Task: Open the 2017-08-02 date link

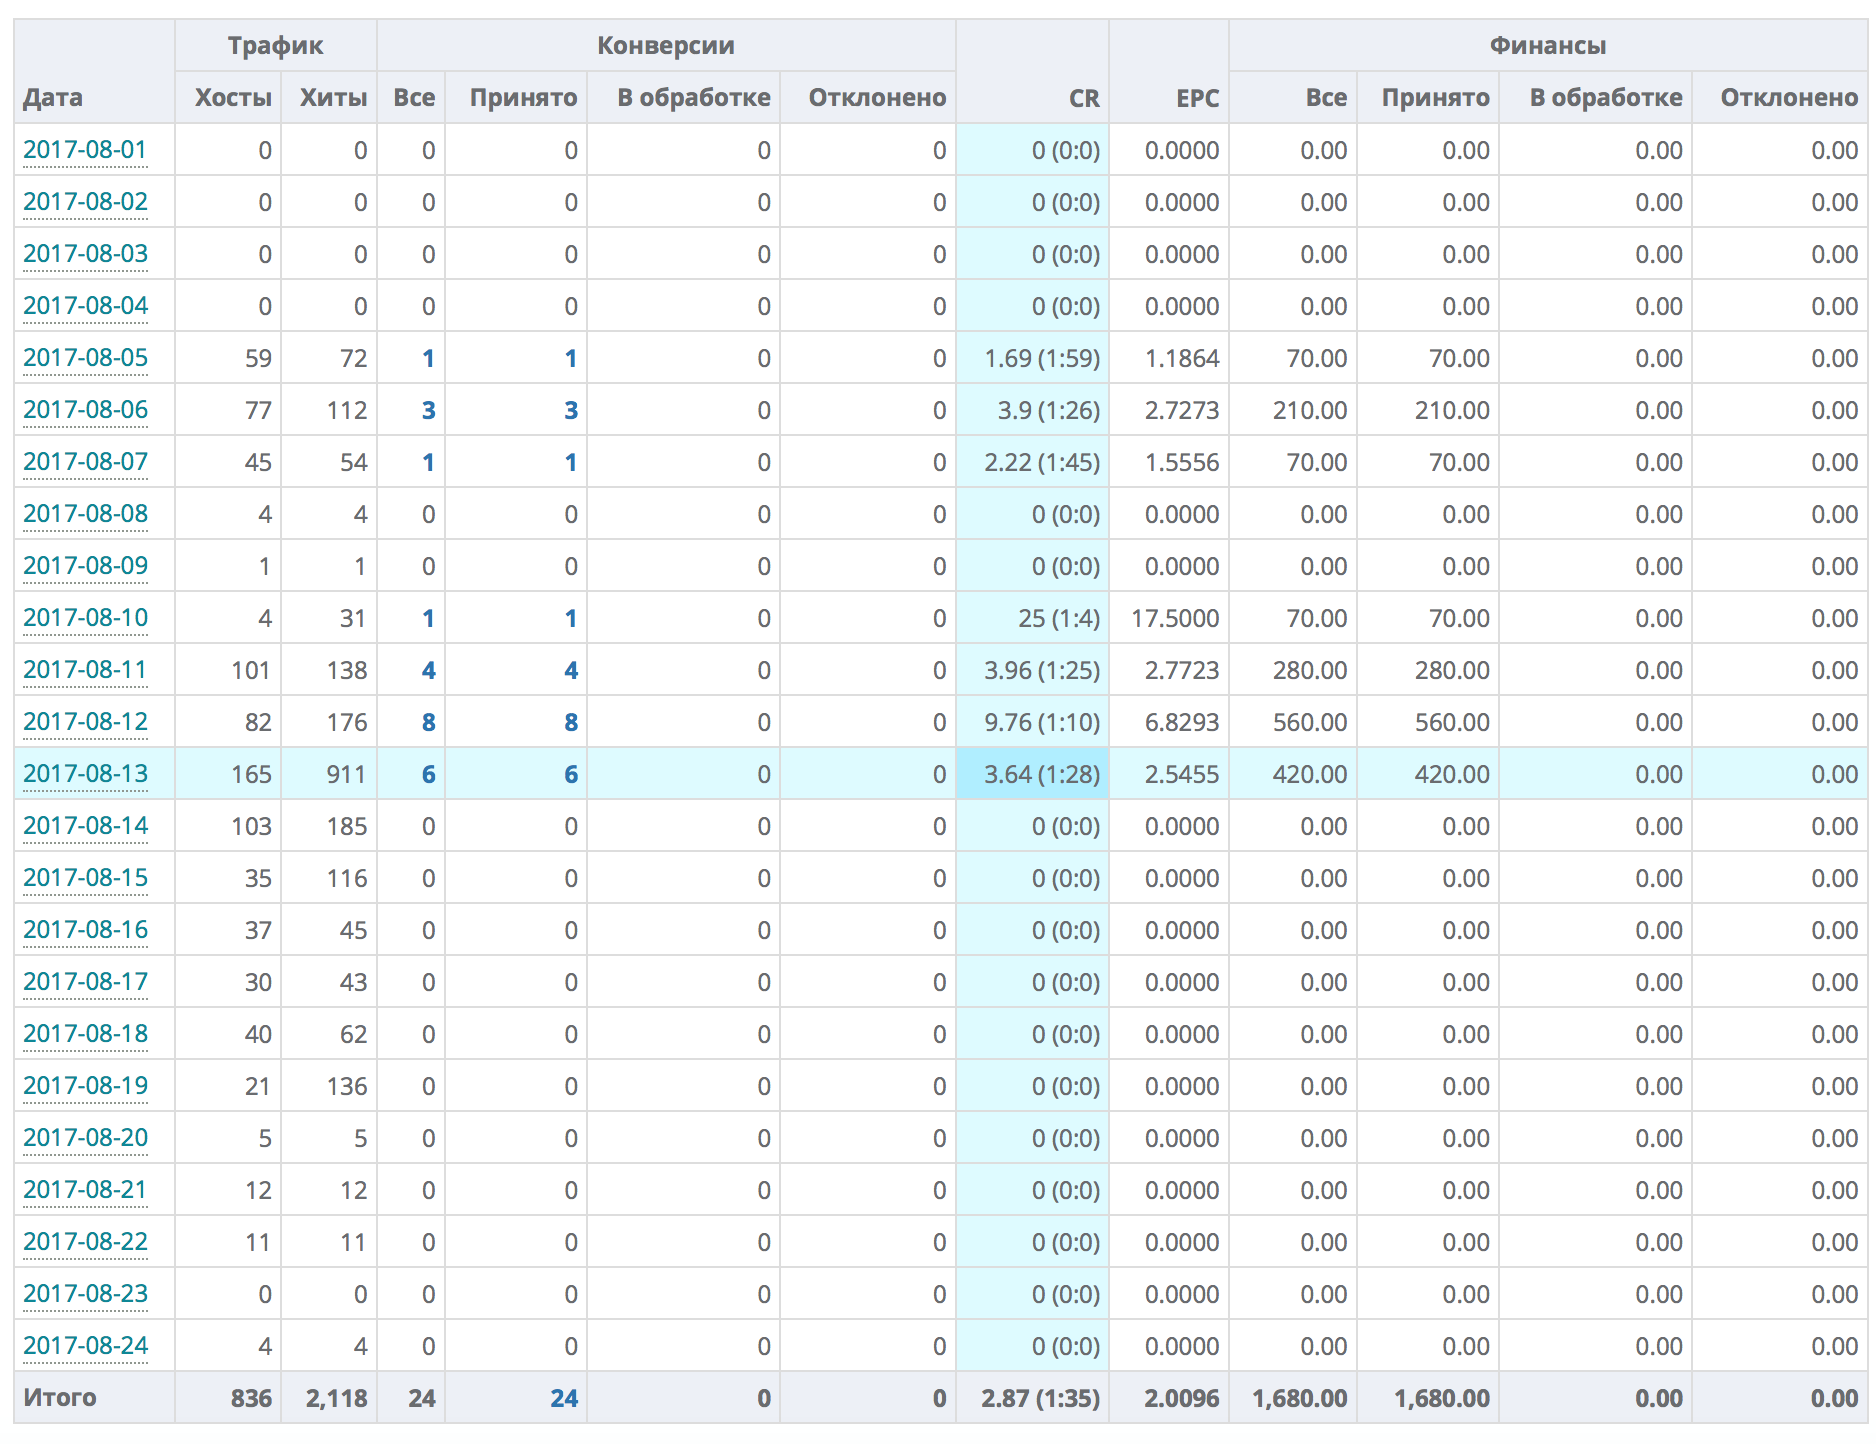Action: tap(85, 202)
